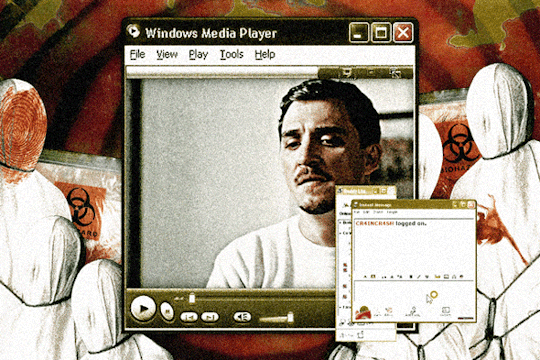
Task: Open the File menu
Action: point(137,54)
